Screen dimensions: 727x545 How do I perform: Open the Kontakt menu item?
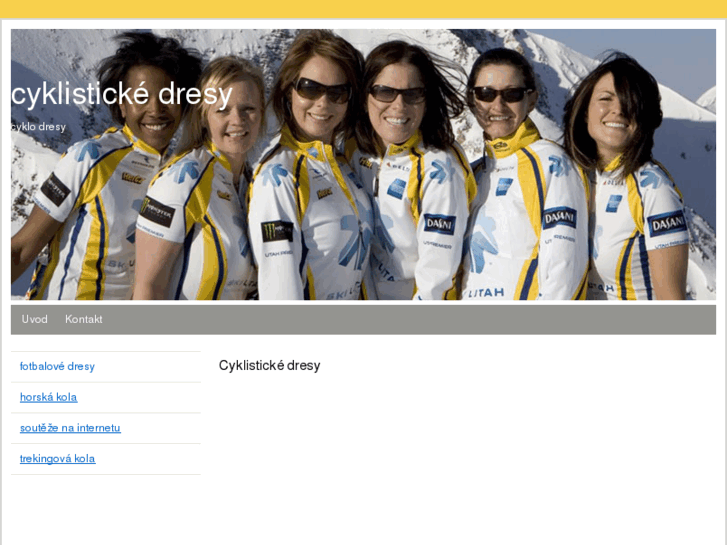click(83, 319)
